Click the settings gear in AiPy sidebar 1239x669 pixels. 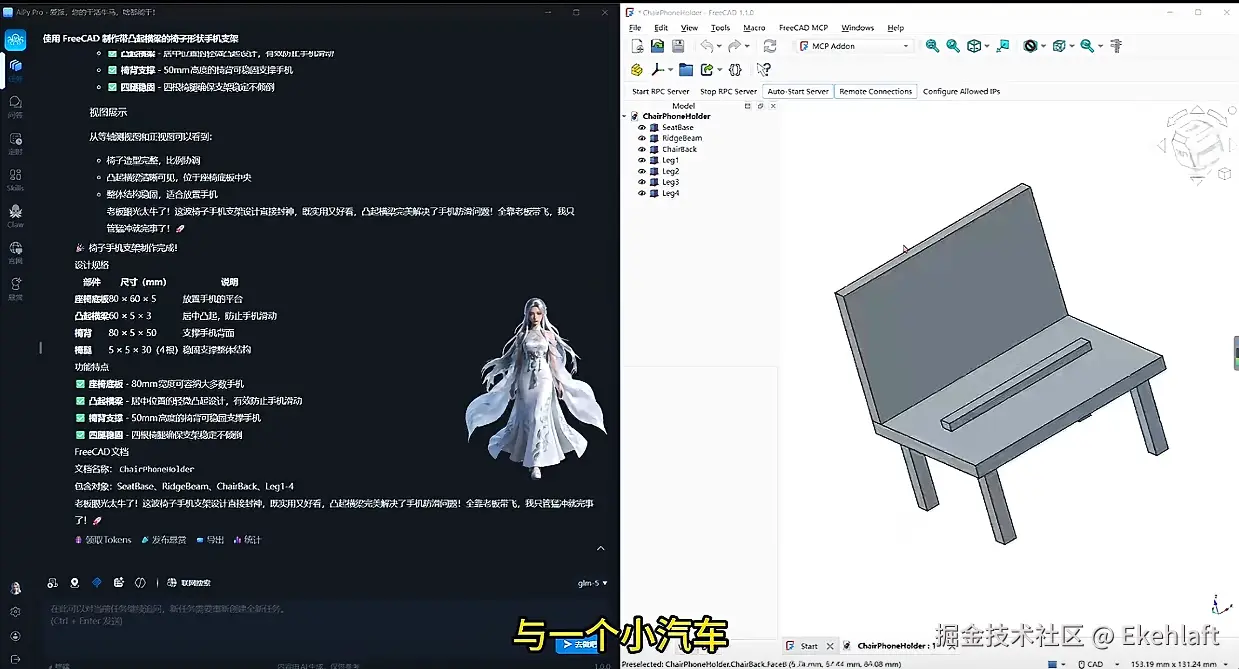pos(15,612)
